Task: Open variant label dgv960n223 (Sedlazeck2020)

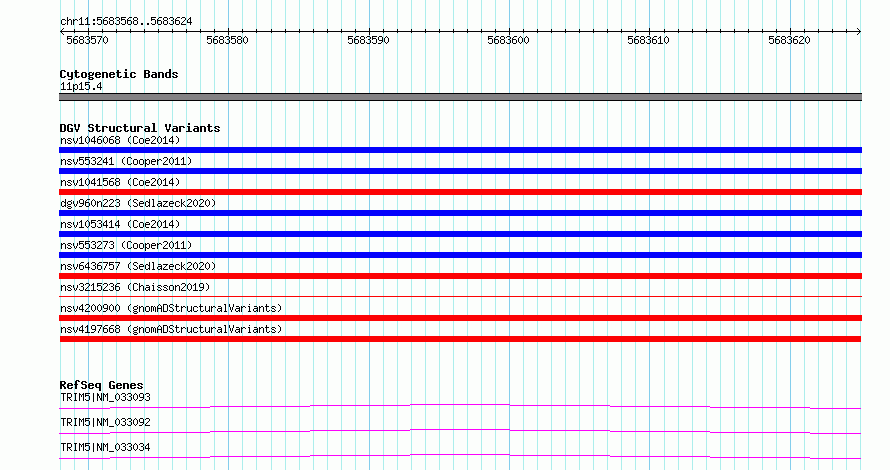Action: 138,203
